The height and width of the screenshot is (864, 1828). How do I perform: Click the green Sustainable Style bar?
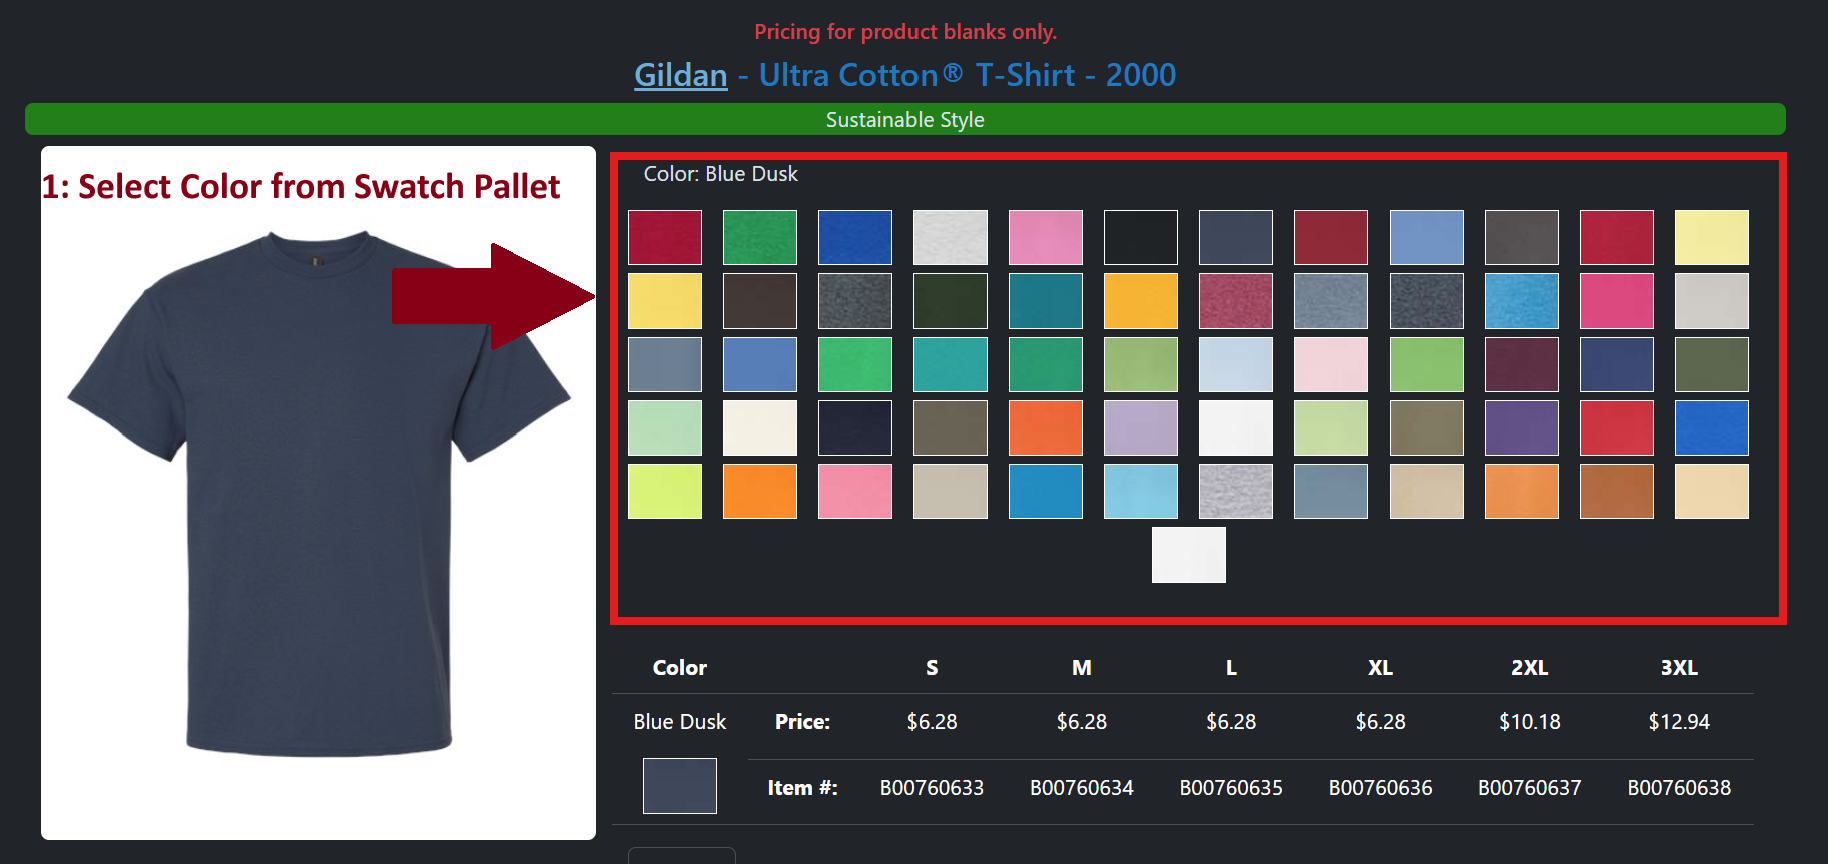(x=905, y=119)
